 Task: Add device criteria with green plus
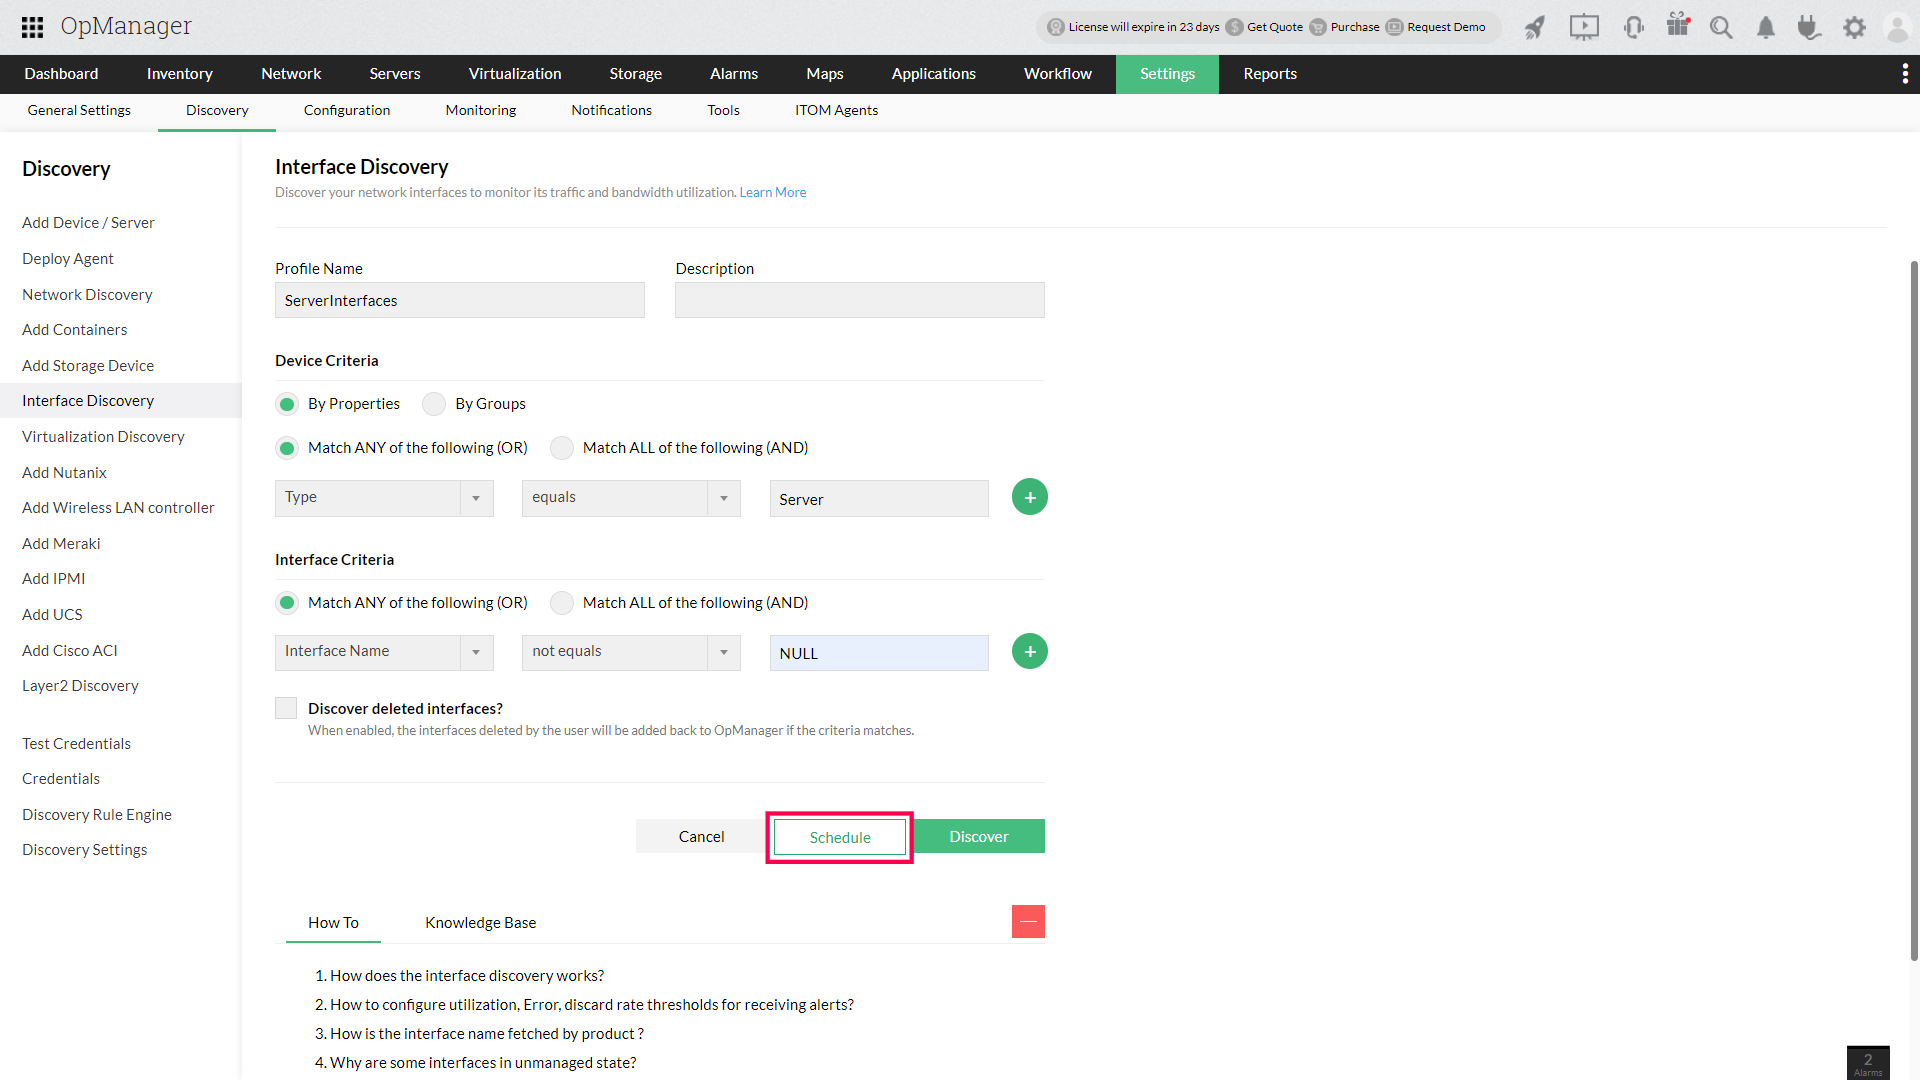1029,497
